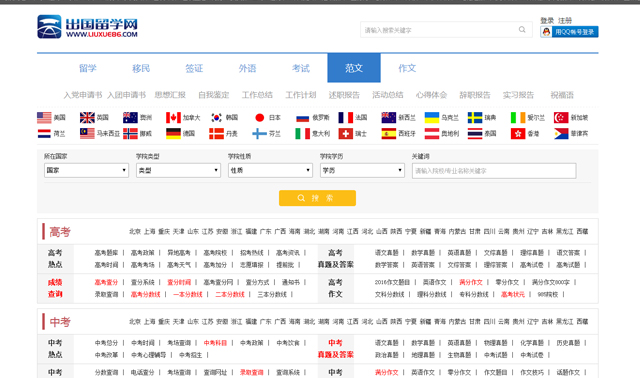Click the 关键词 school name input field
The width and height of the screenshot is (640, 378).
pyautogui.click(x=494, y=171)
